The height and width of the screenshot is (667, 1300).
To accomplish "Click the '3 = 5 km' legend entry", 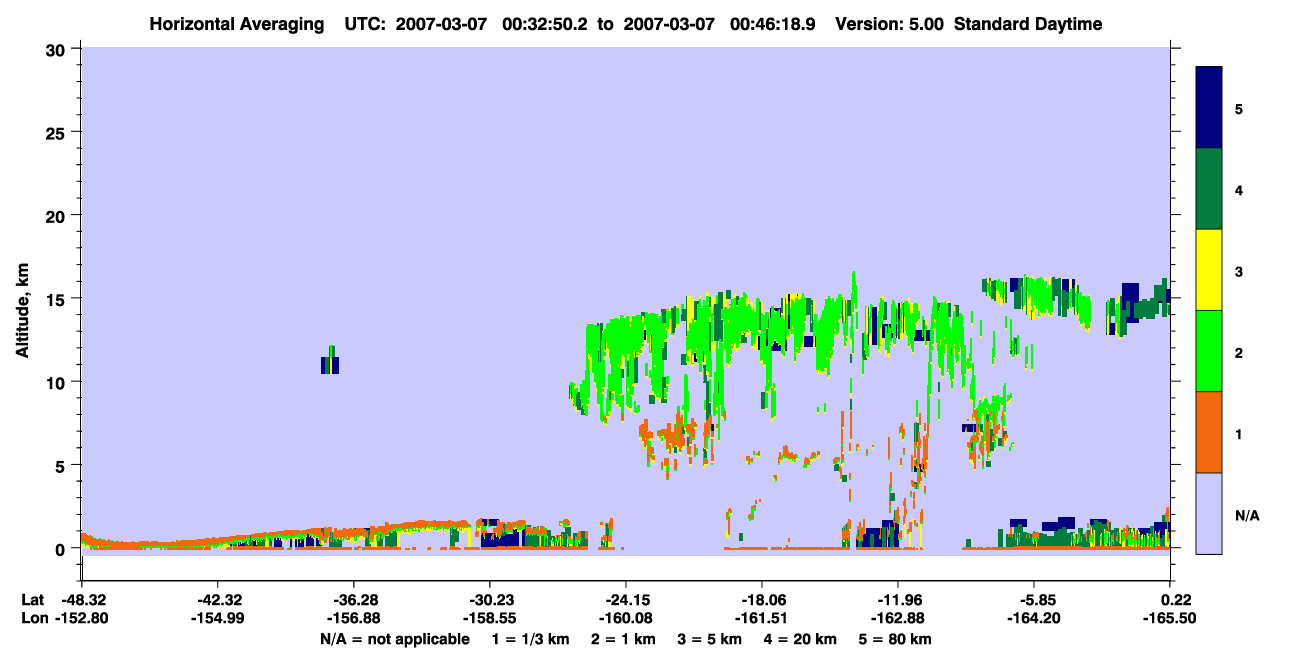I will pyautogui.click(x=709, y=639).
